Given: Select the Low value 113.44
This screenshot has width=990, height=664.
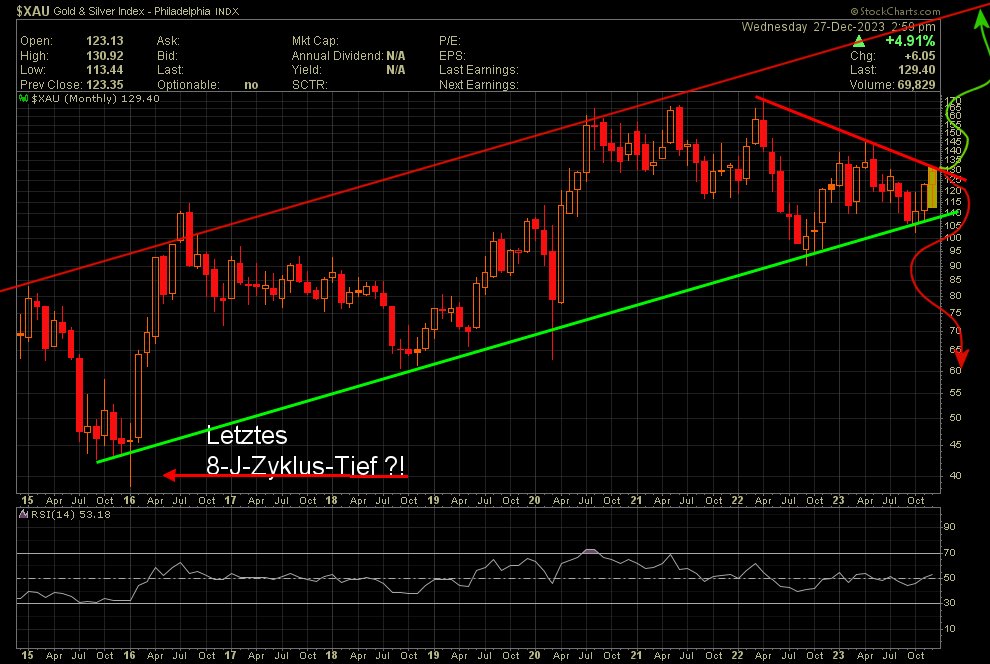Looking at the screenshot, I should tap(105, 70).
